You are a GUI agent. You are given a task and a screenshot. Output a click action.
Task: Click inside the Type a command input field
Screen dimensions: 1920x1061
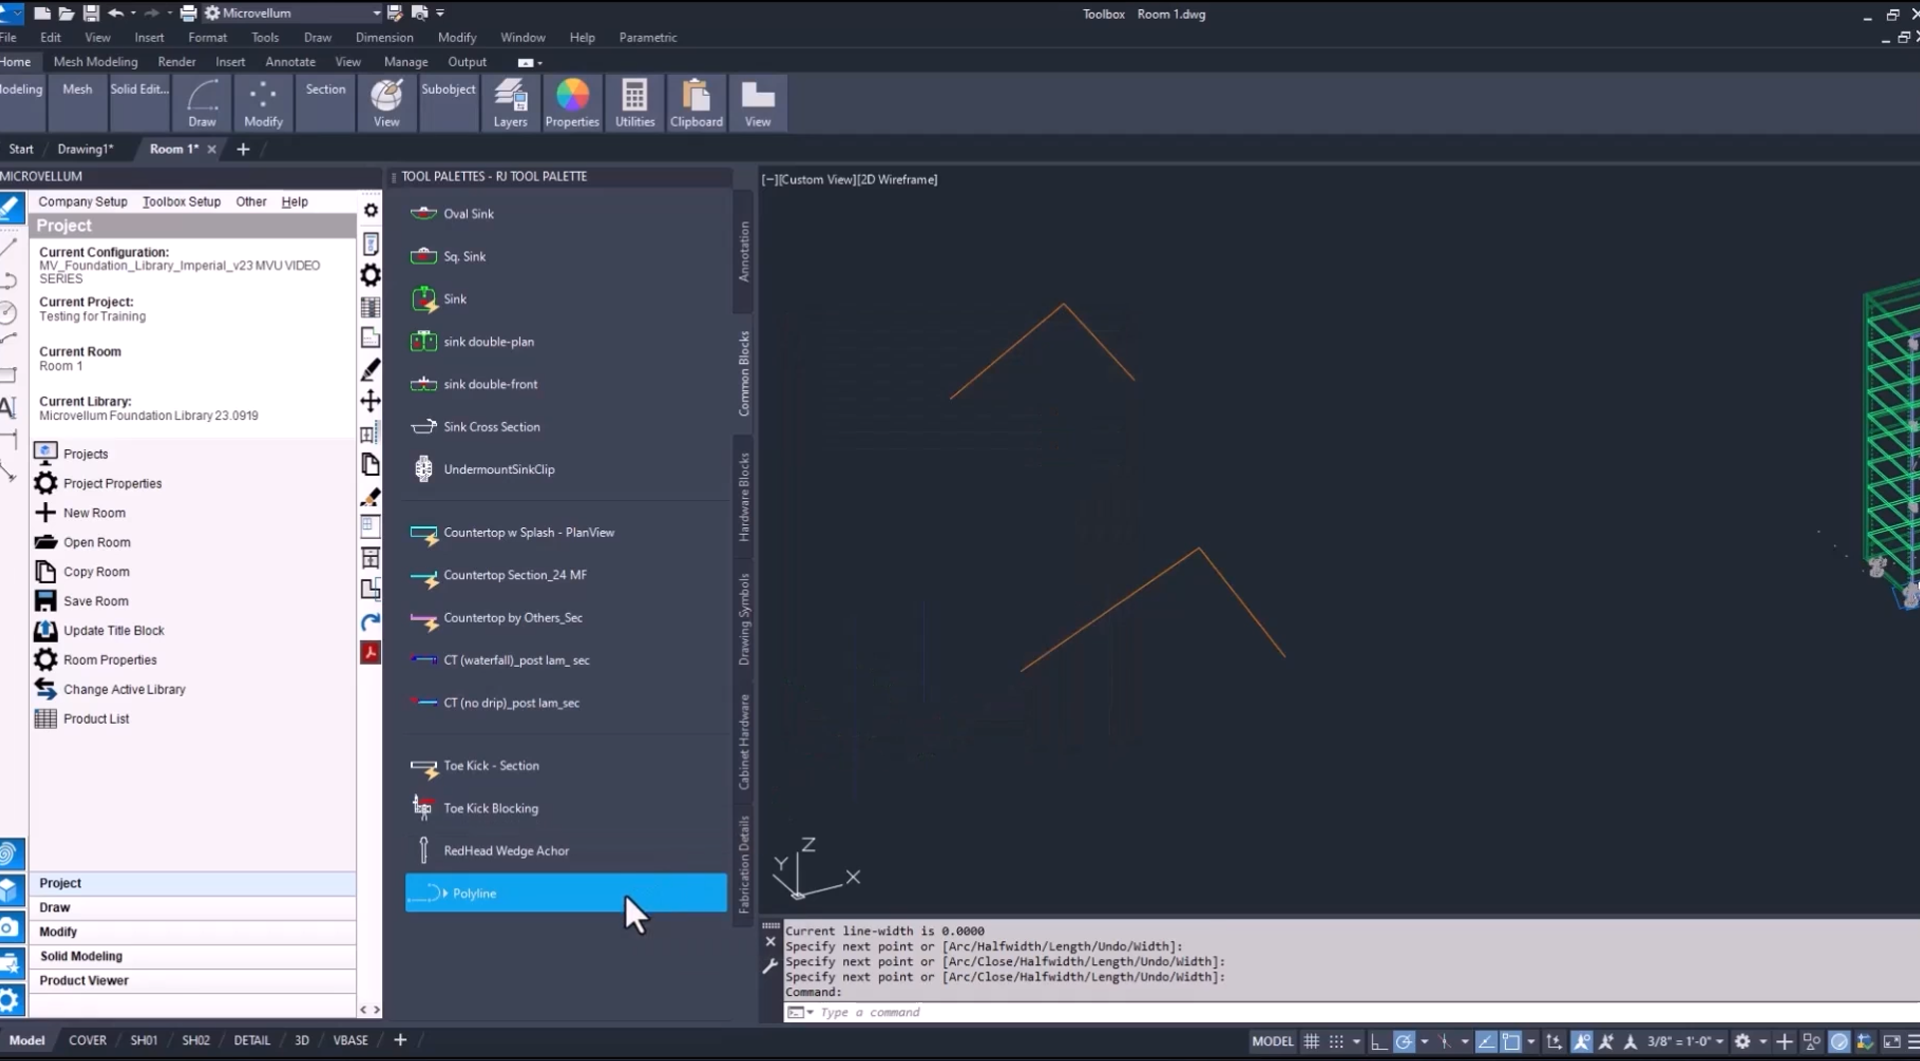[x=900, y=1012]
